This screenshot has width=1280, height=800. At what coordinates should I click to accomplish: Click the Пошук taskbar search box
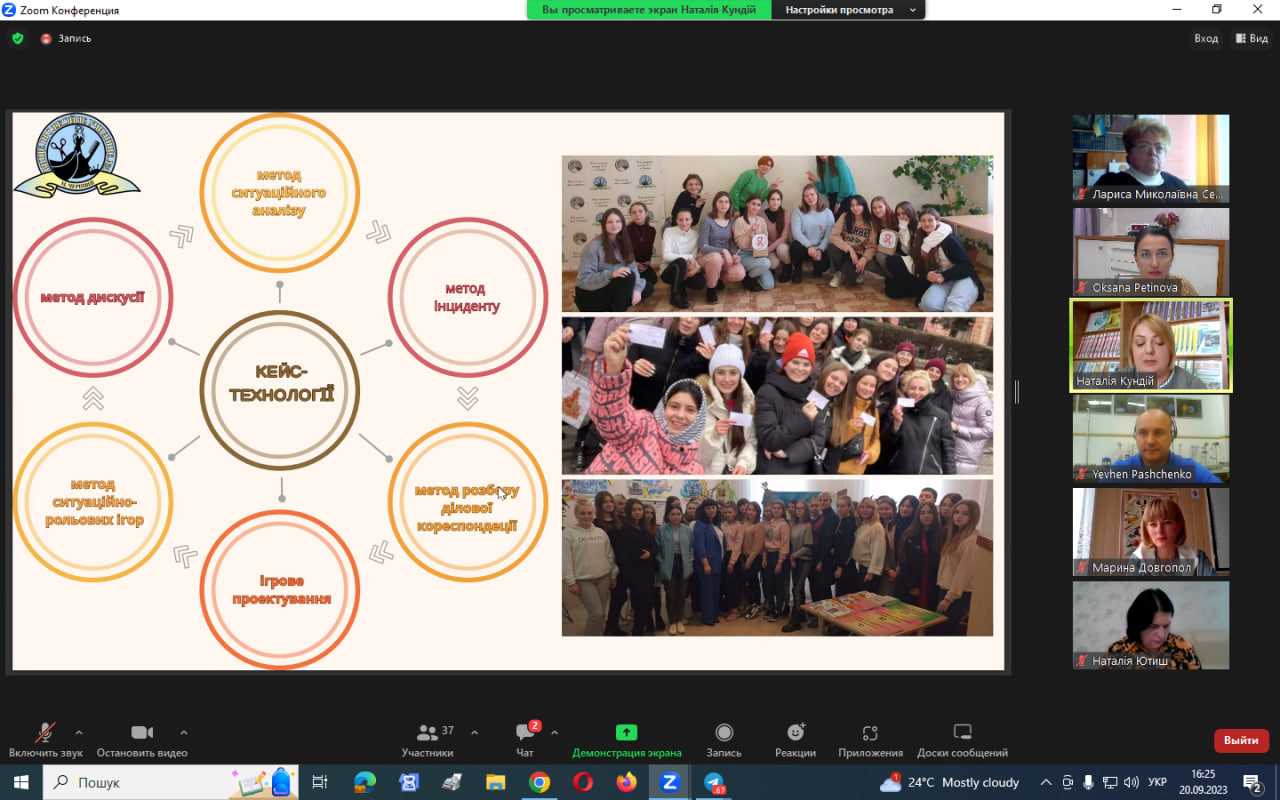[x=170, y=782]
